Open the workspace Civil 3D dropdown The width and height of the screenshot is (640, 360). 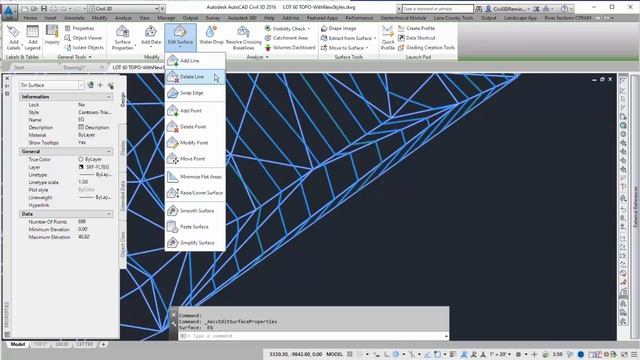pyautogui.click(x=124, y=8)
